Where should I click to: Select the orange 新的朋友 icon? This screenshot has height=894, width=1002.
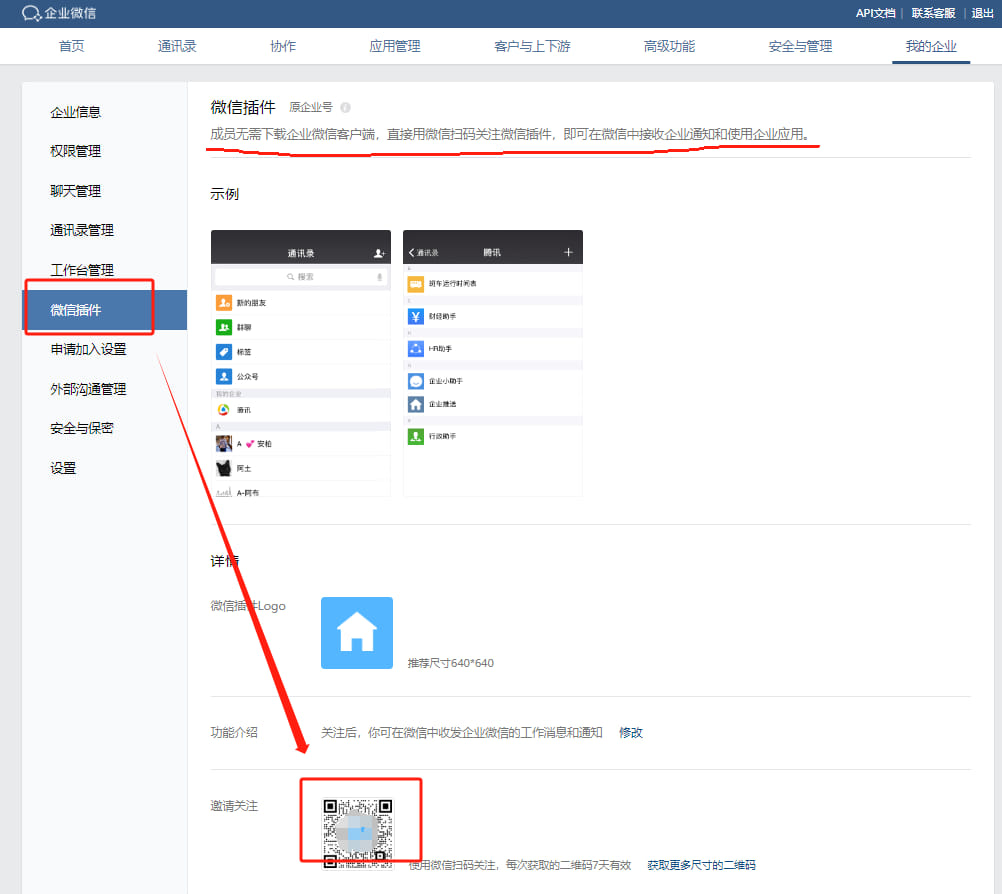pos(222,303)
